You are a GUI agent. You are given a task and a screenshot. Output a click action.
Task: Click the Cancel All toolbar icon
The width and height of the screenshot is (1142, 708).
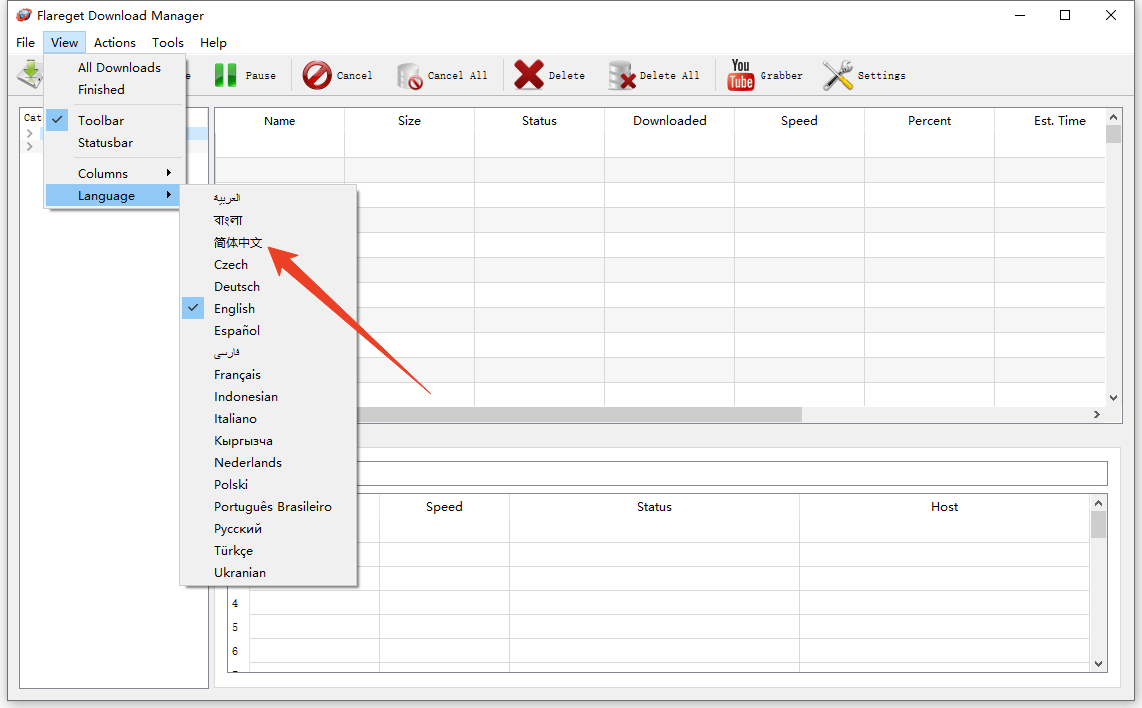click(410, 76)
